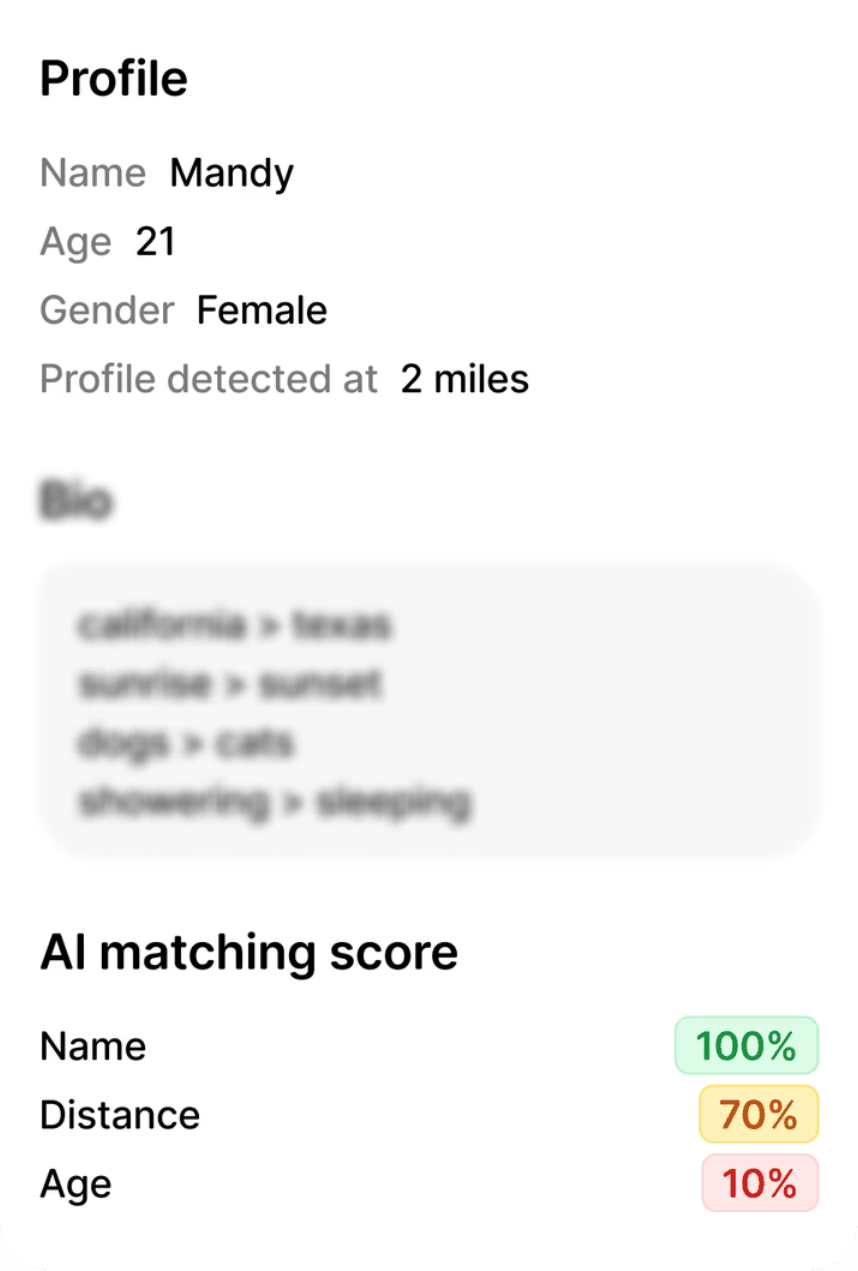Click the Name label under AI matching score

(93, 1047)
